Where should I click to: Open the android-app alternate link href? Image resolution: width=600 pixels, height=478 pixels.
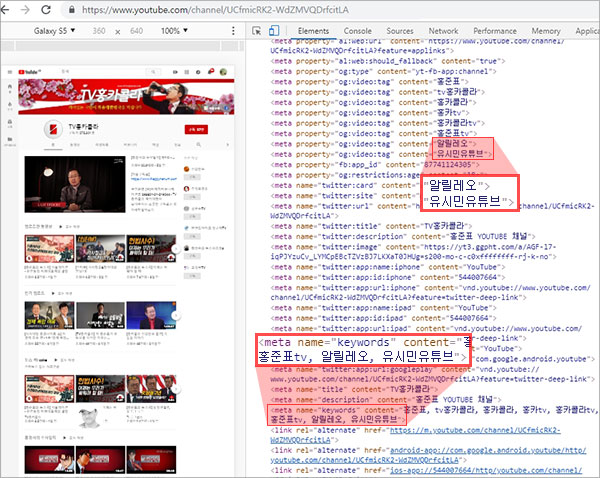point(428,455)
